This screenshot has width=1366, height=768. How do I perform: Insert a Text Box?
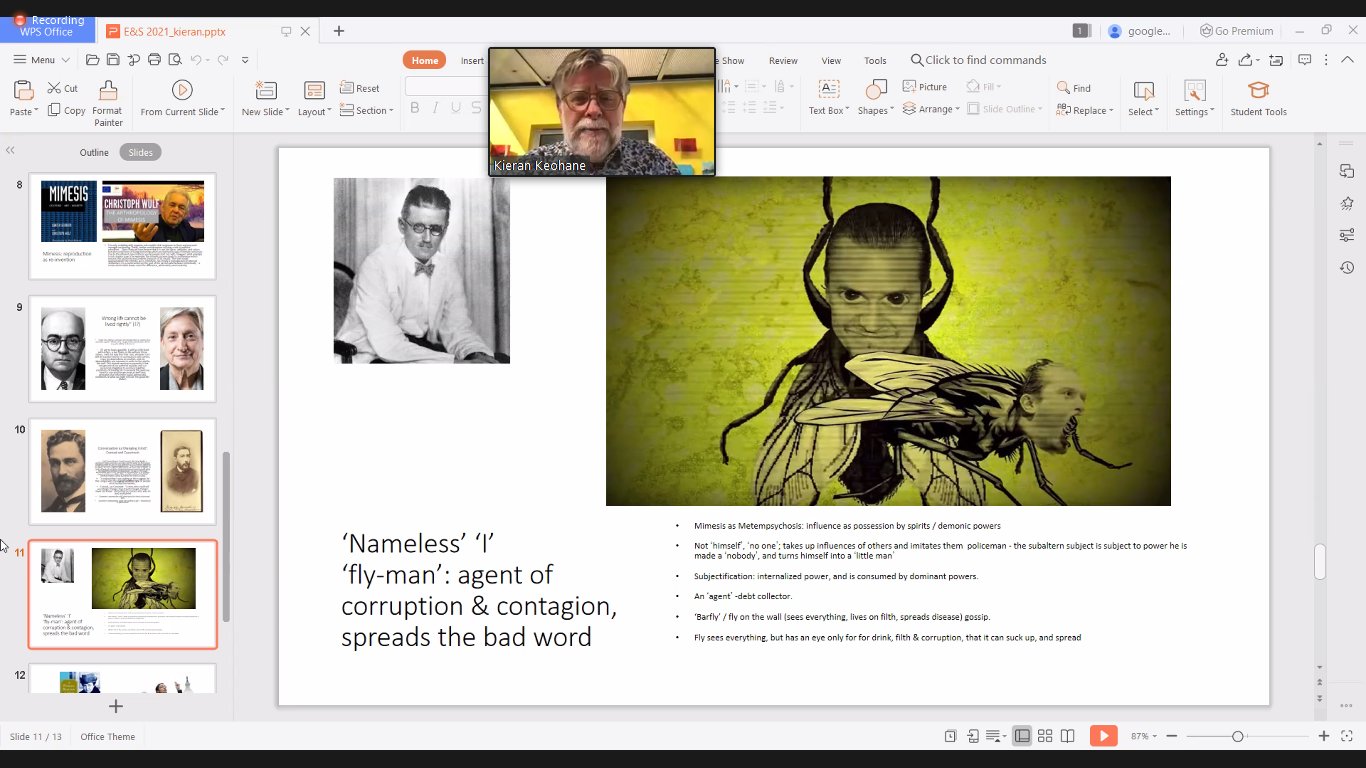pyautogui.click(x=829, y=99)
